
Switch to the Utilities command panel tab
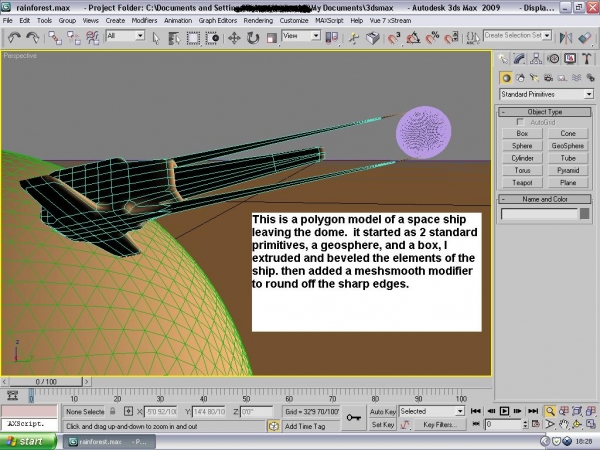(x=586, y=59)
